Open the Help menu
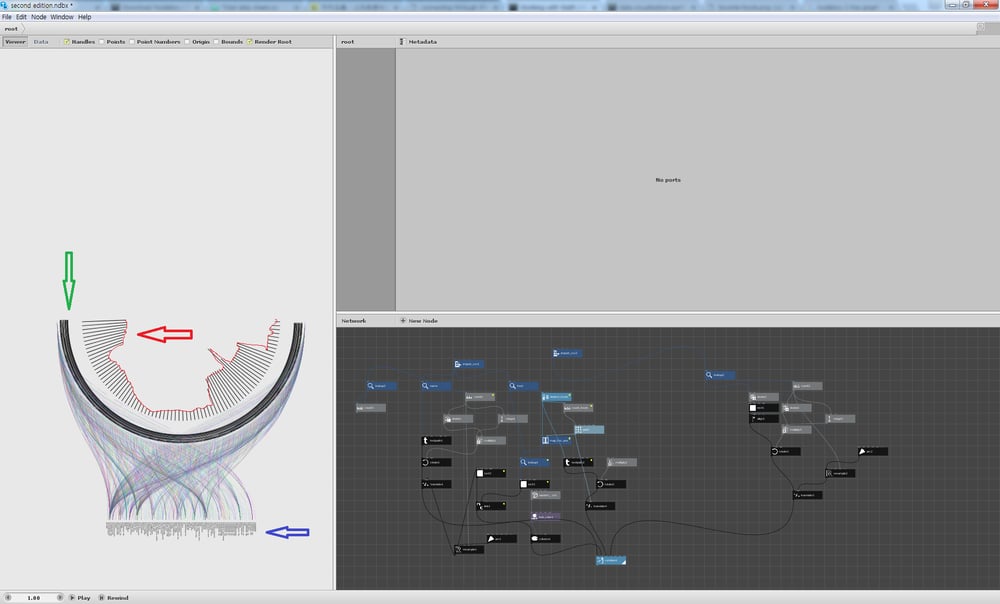 [x=84, y=17]
